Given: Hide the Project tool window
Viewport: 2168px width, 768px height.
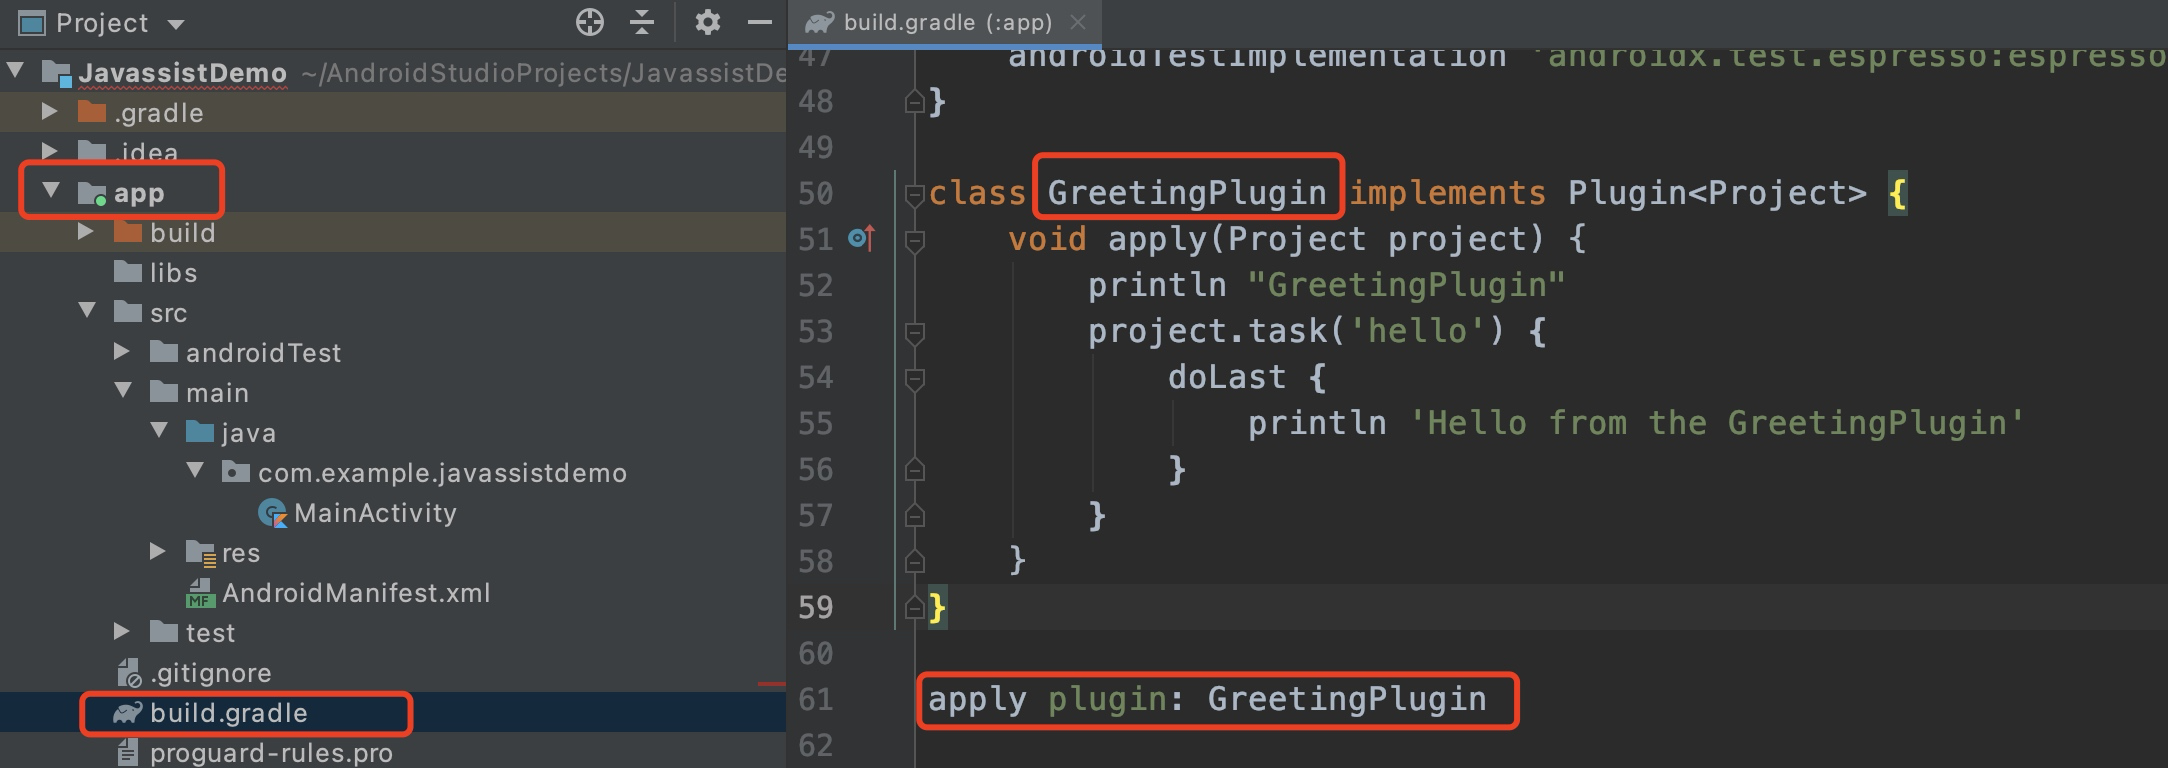Looking at the screenshot, I should [x=760, y=22].
